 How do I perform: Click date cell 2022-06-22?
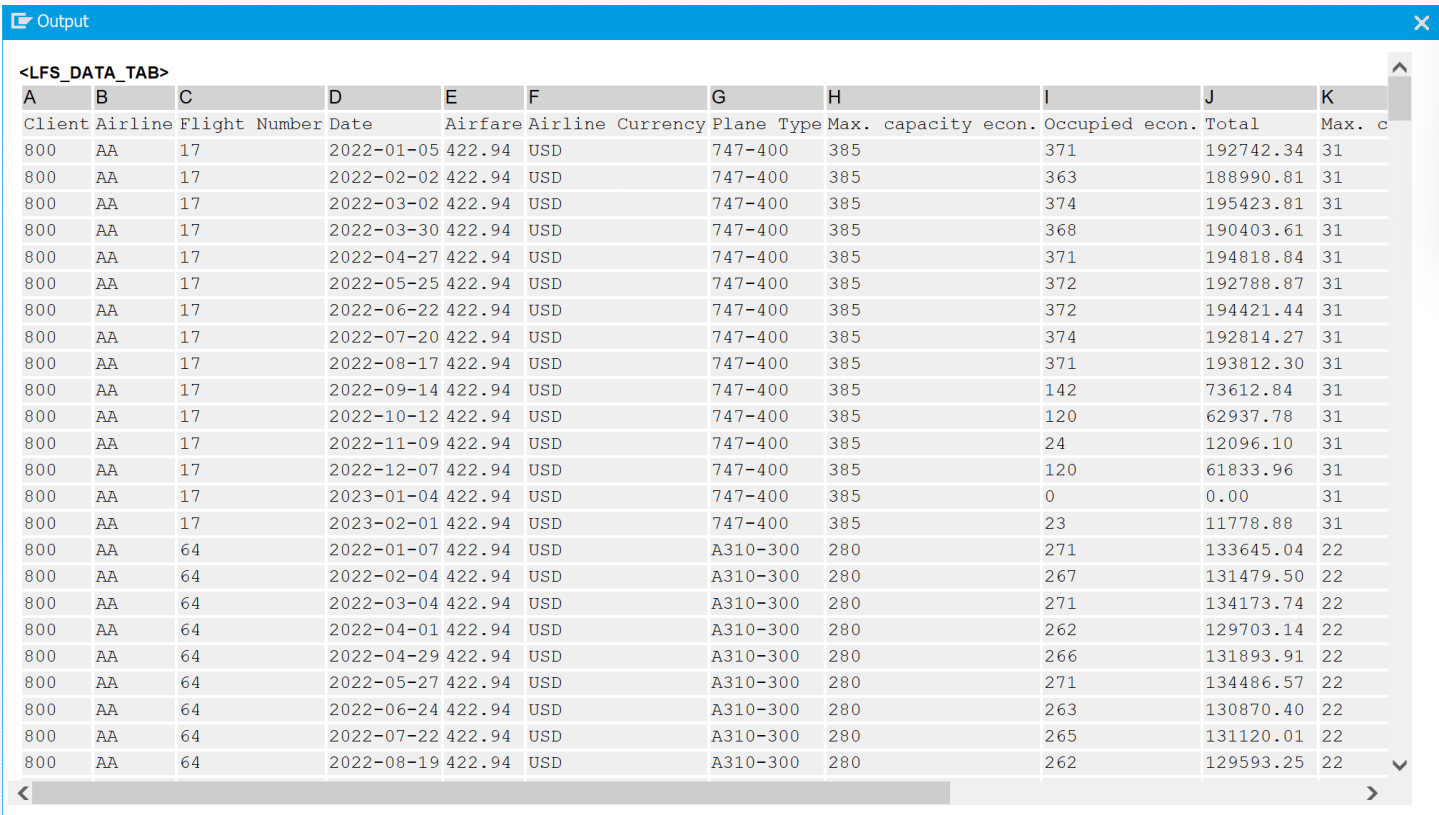(x=384, y=310)
